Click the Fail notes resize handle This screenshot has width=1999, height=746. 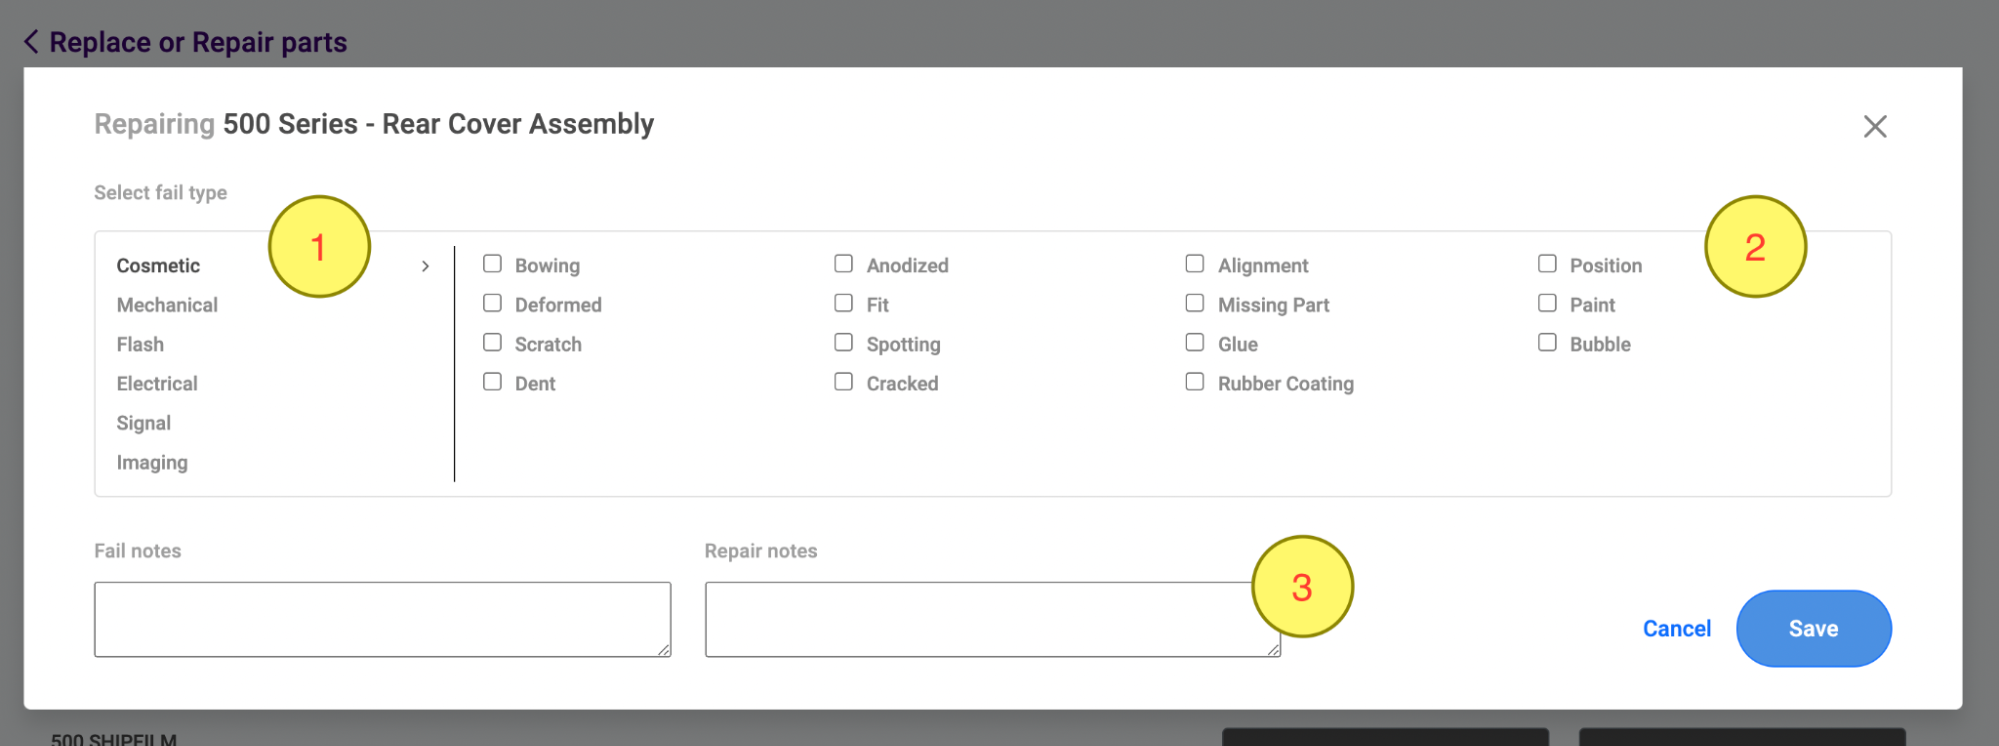664,650
